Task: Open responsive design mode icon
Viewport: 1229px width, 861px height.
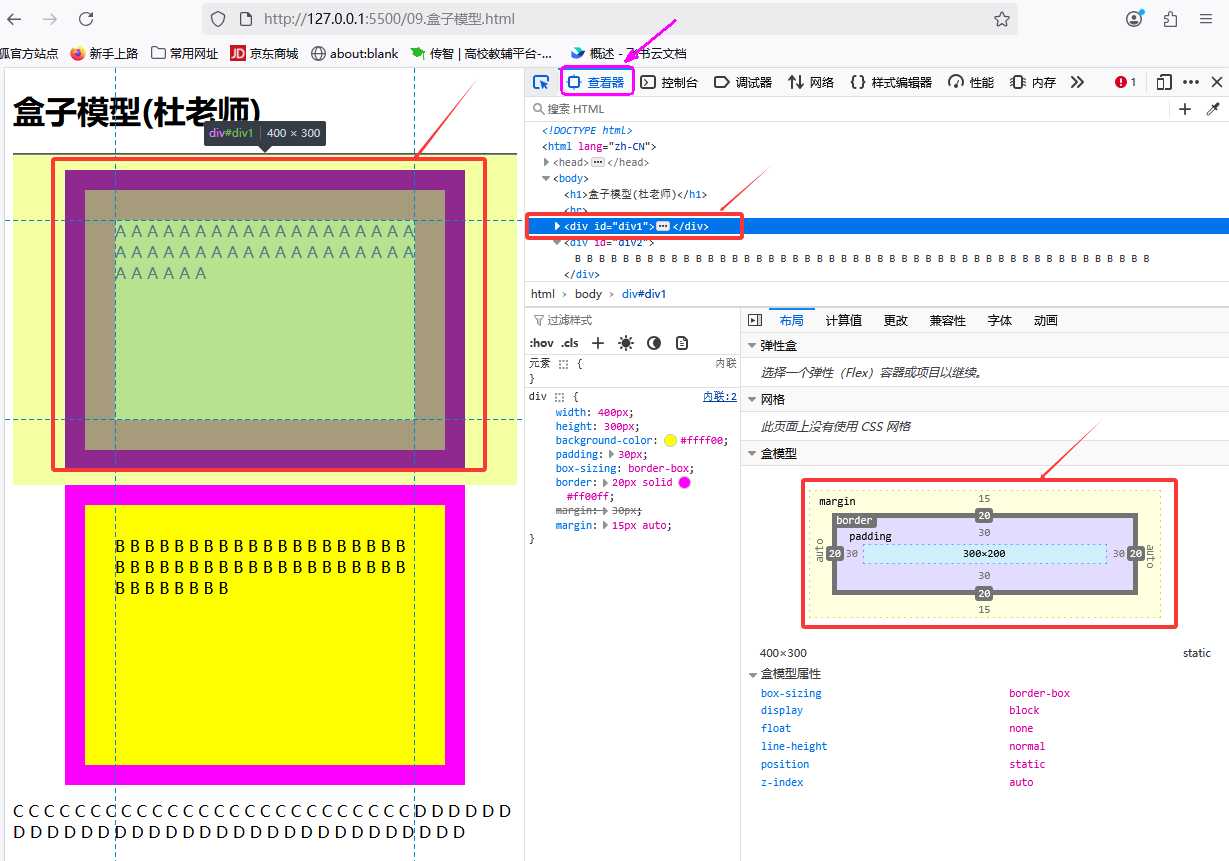Action: pos(1164,82)
